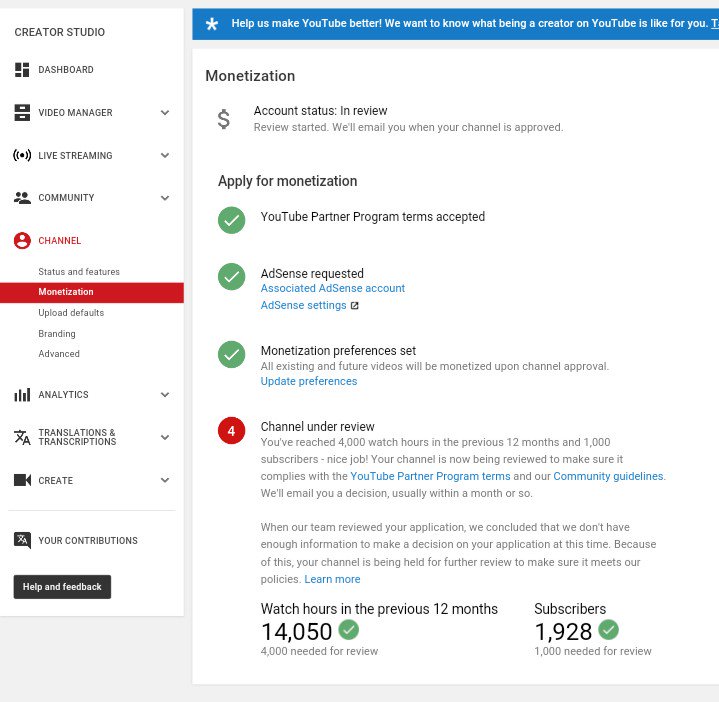Expand the Analytics section chevron
The width and height of the screenshot is (719, 702).
(165, 394)
